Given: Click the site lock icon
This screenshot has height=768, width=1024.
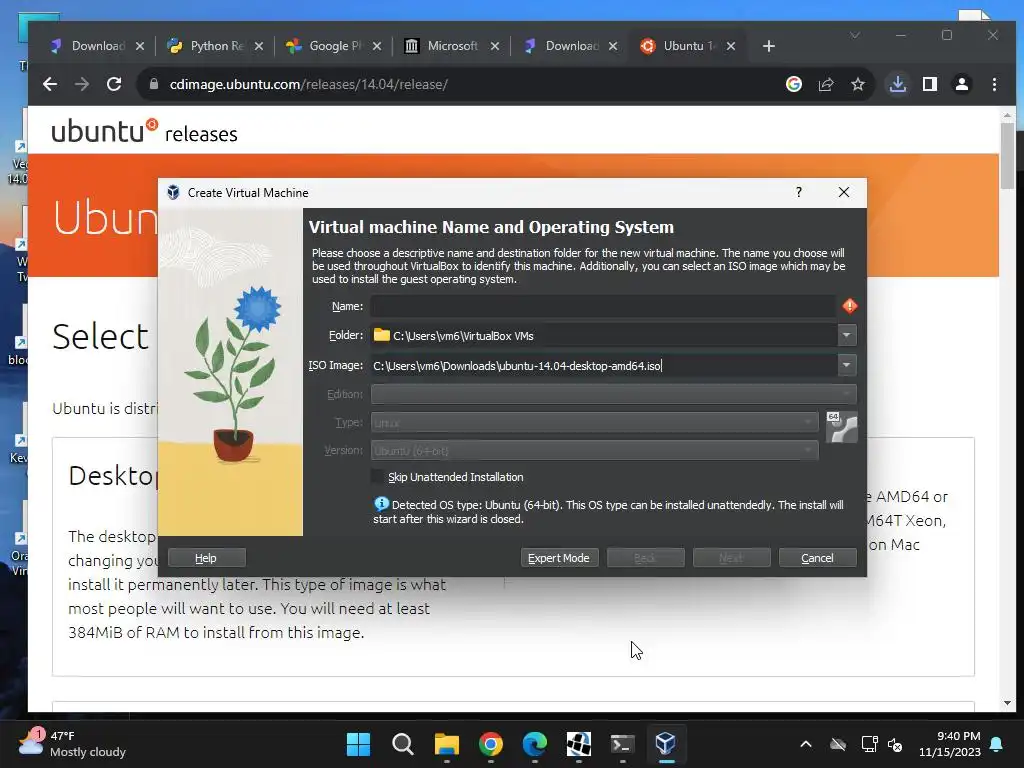Looking at the screenshot, I should pos(154,84).
